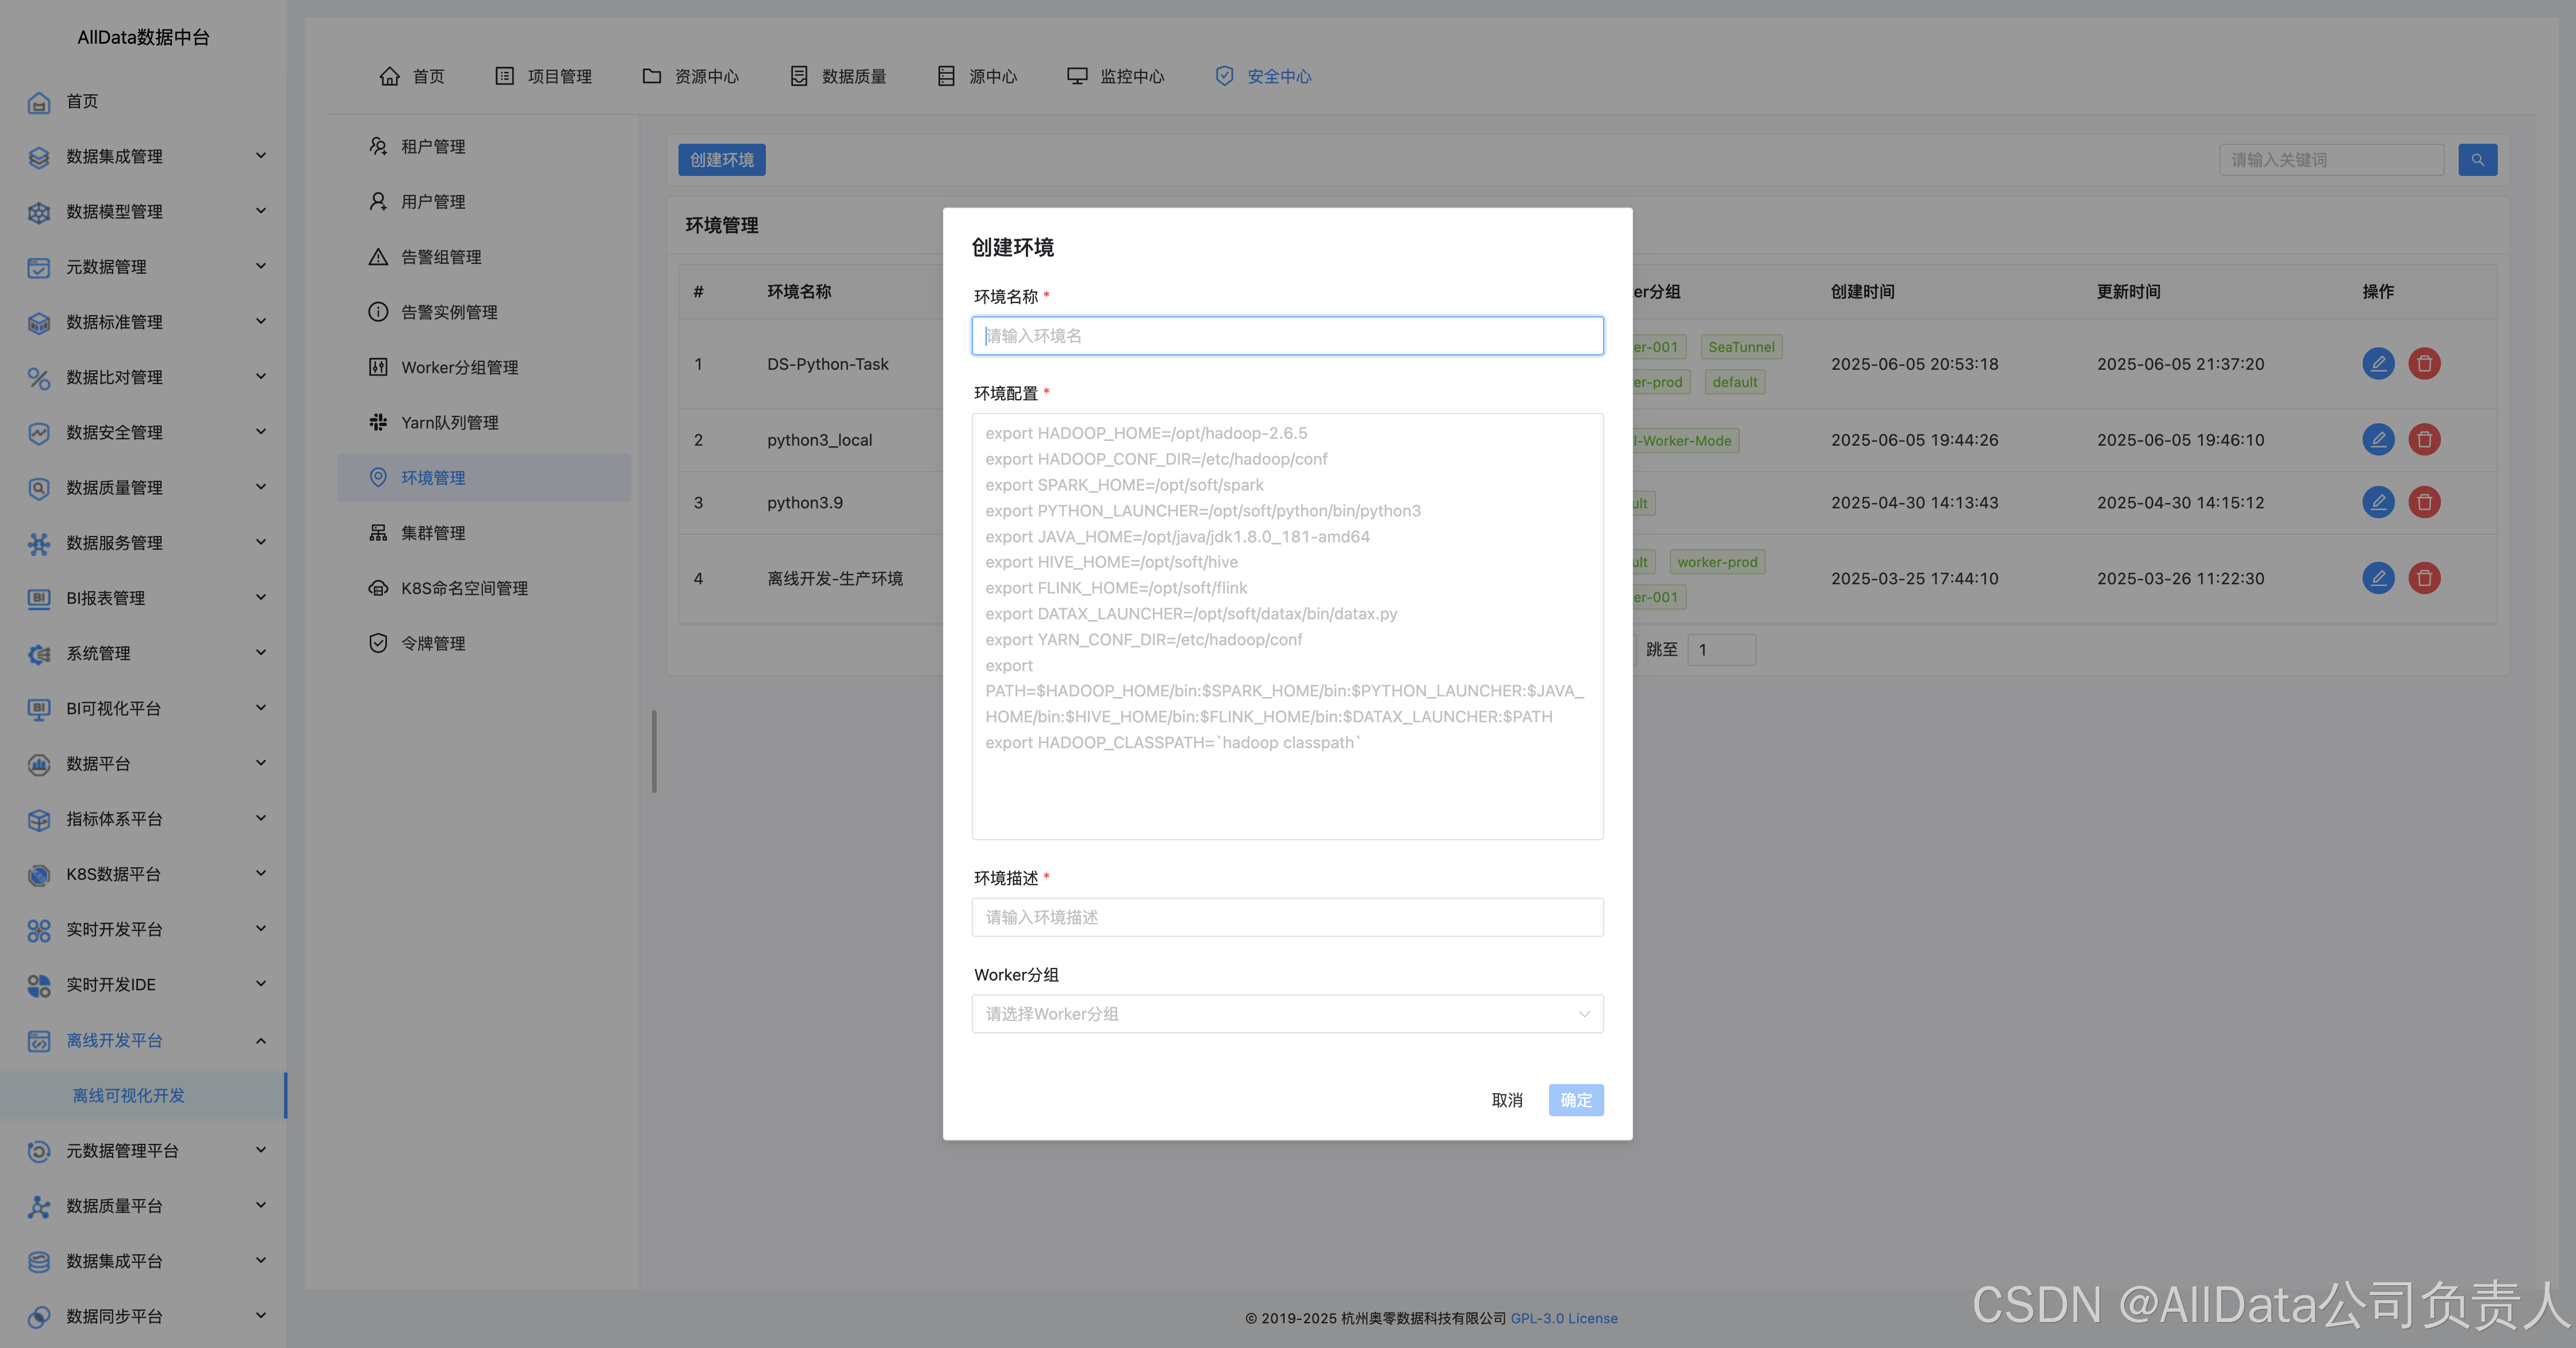The image size is (2576, 1348).
Task: Expand the 数据模型管理 sidebar menu
Action: 261,211
